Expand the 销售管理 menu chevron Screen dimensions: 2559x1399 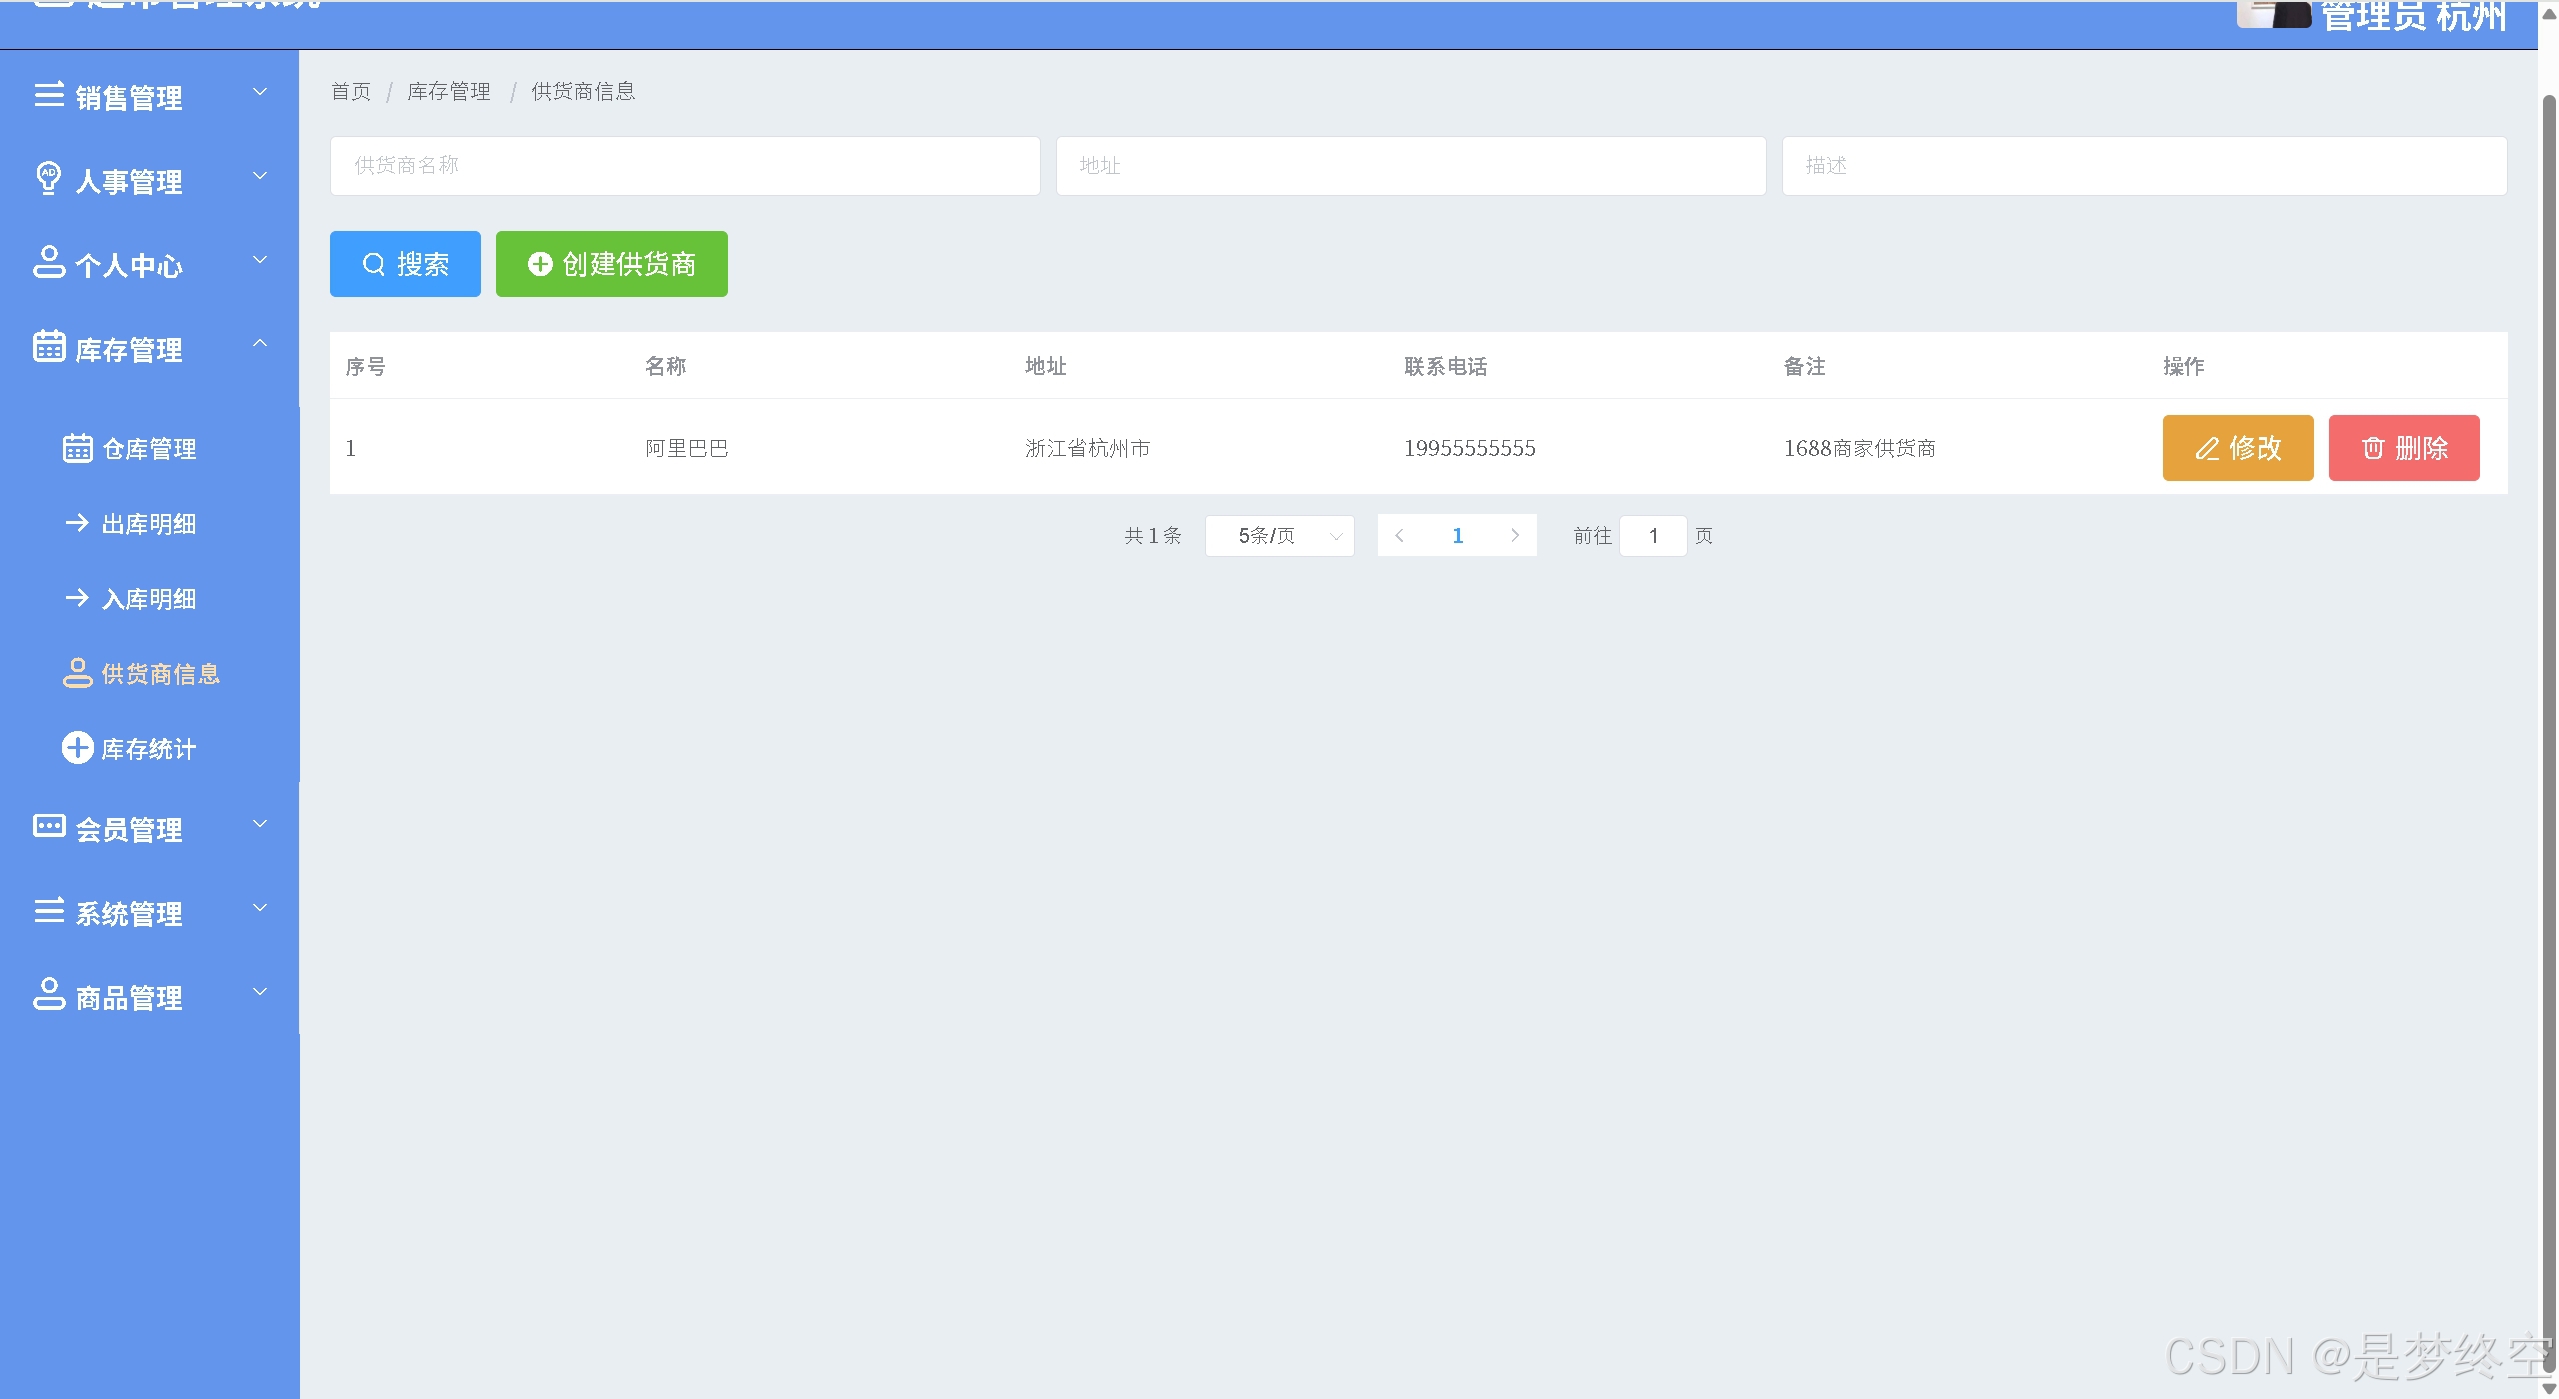[x=260, y=92]
